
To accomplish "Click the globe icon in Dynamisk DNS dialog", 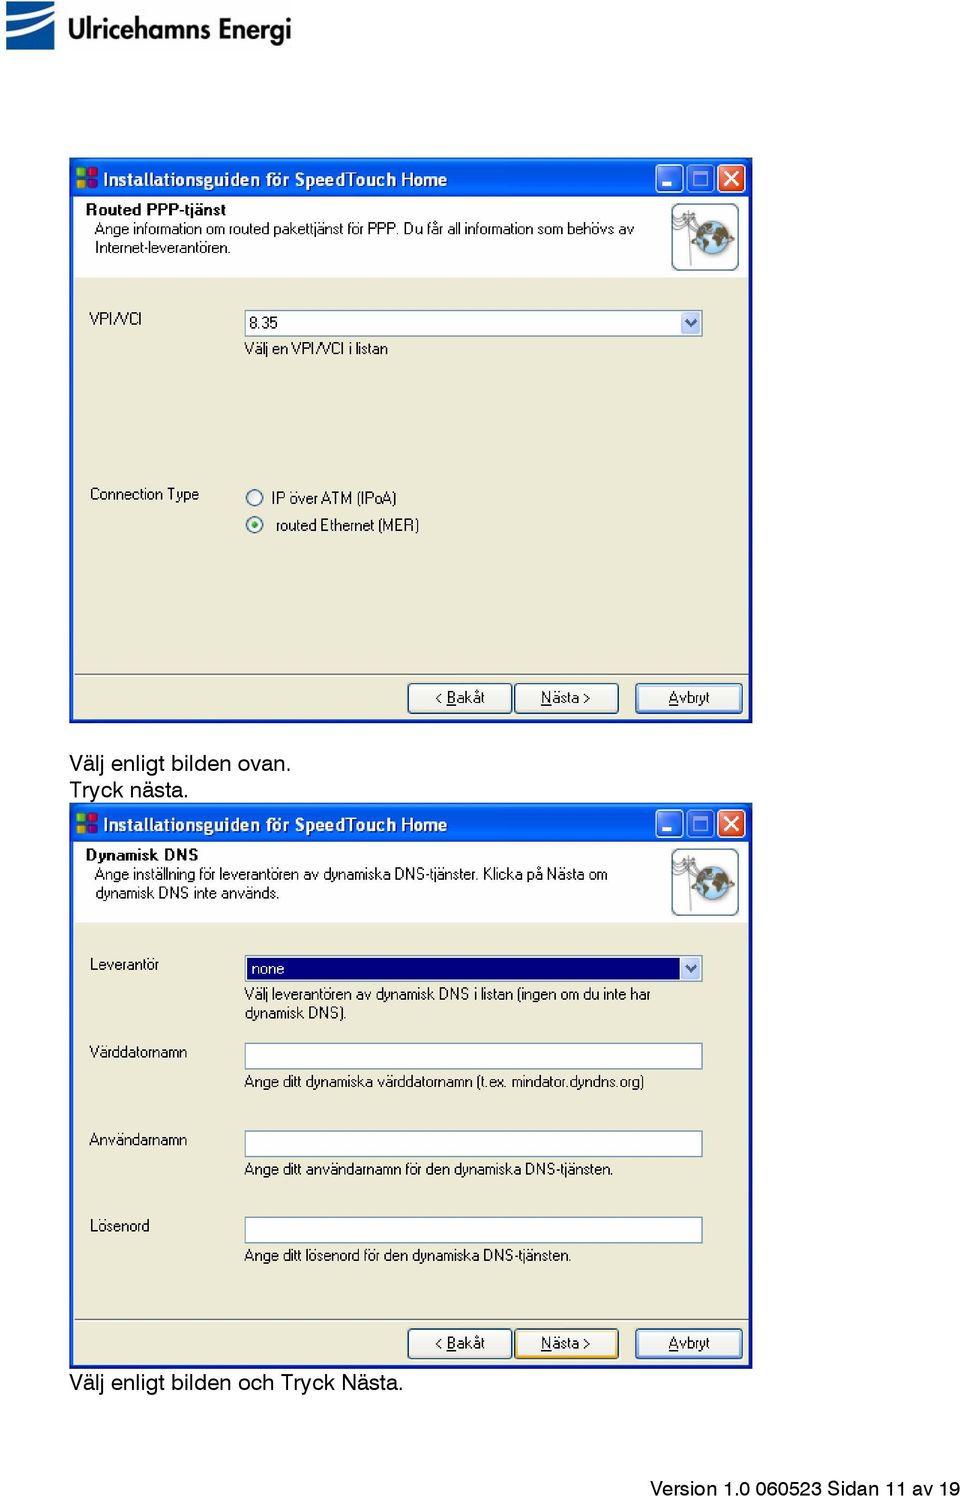I will 705,882.
